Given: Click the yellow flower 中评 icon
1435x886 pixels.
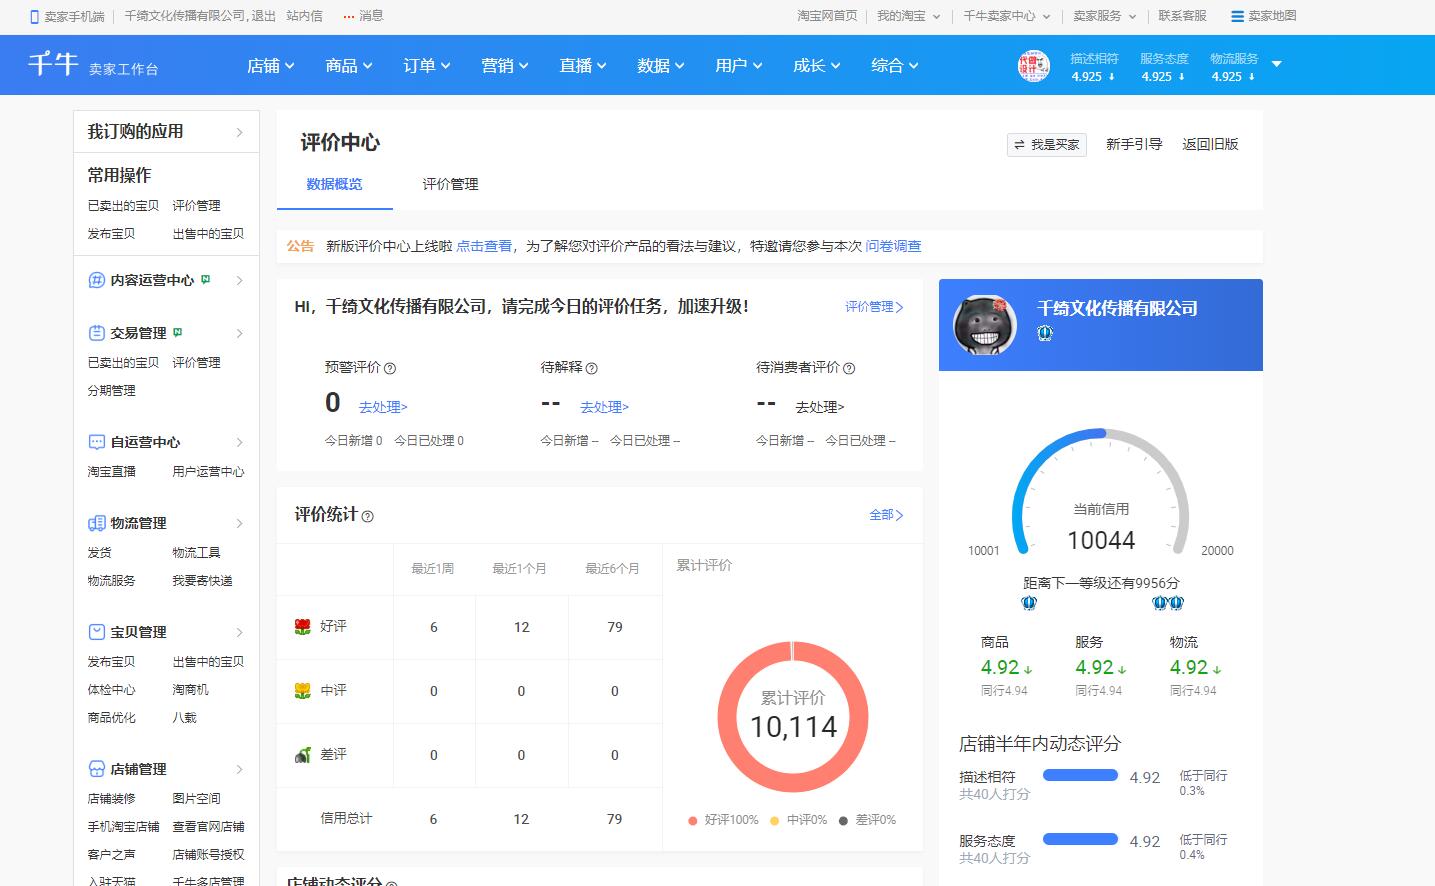Looking at the screenshot, I should click(303, 691).
